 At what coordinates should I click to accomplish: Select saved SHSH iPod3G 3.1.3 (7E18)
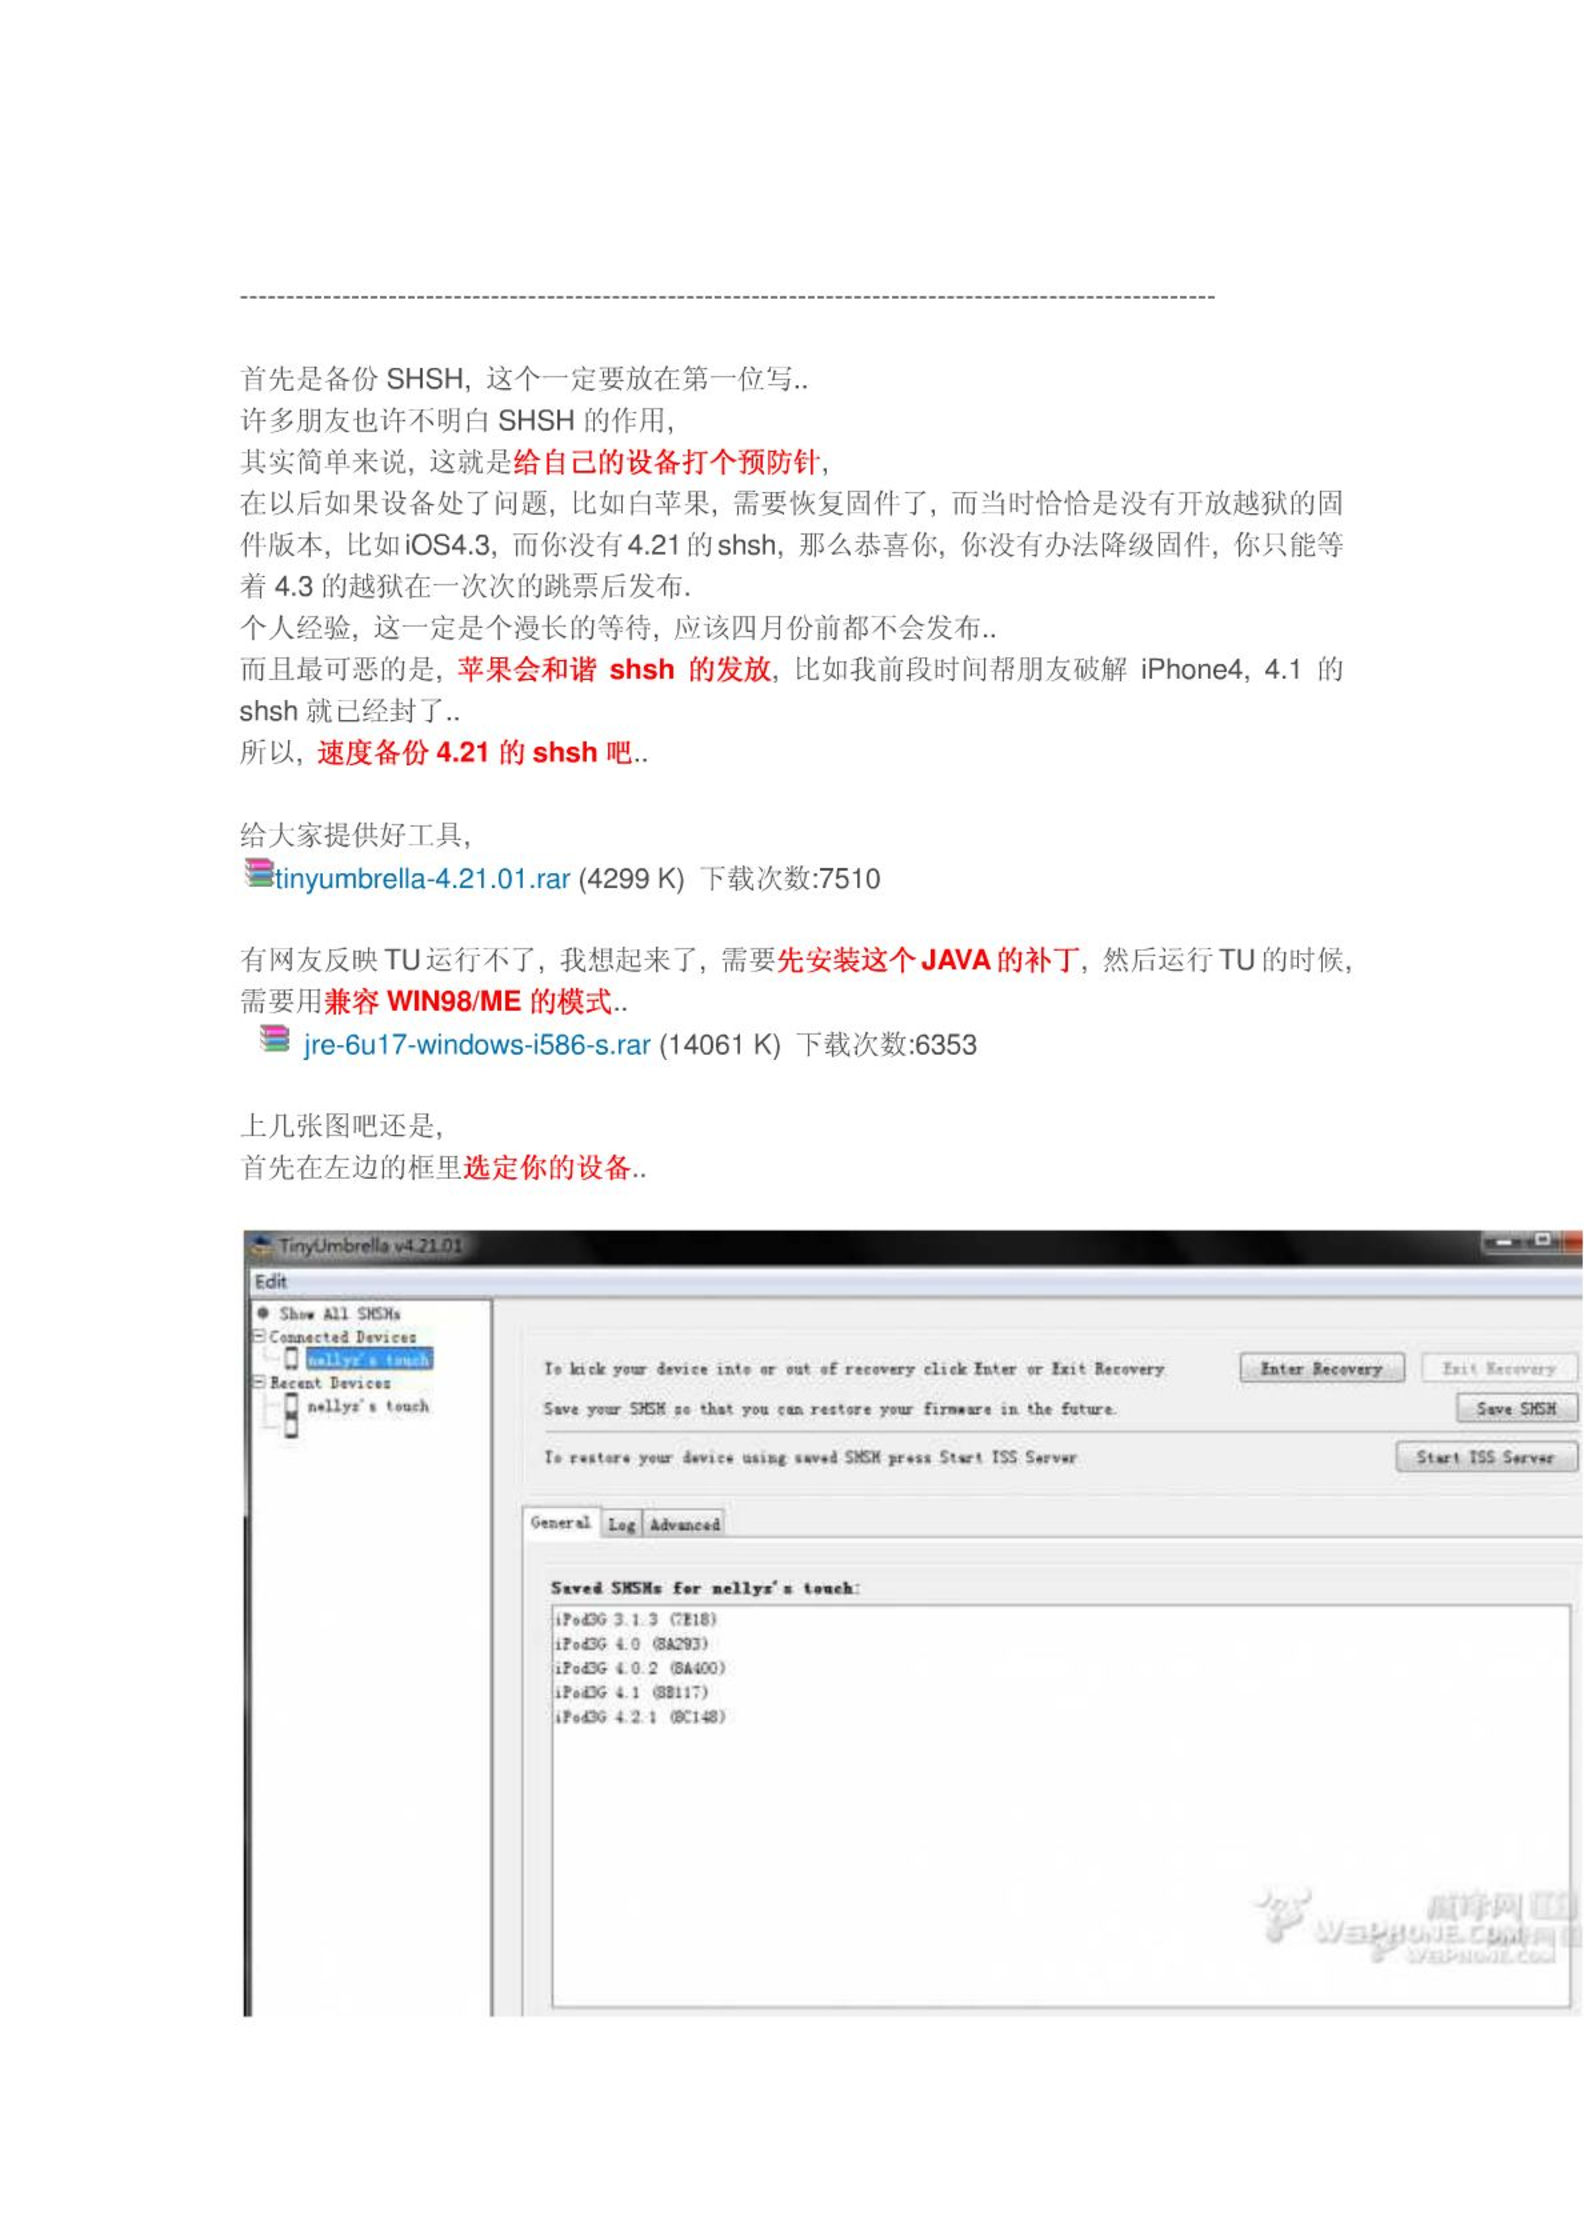click(x=636, y=1619)
